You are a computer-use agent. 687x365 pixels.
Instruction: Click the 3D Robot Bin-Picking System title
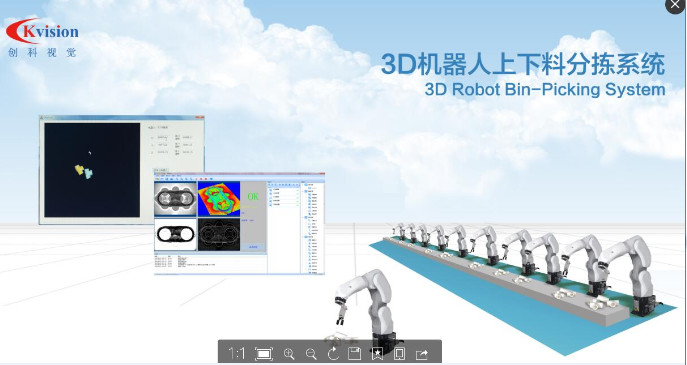coord(545,89)
